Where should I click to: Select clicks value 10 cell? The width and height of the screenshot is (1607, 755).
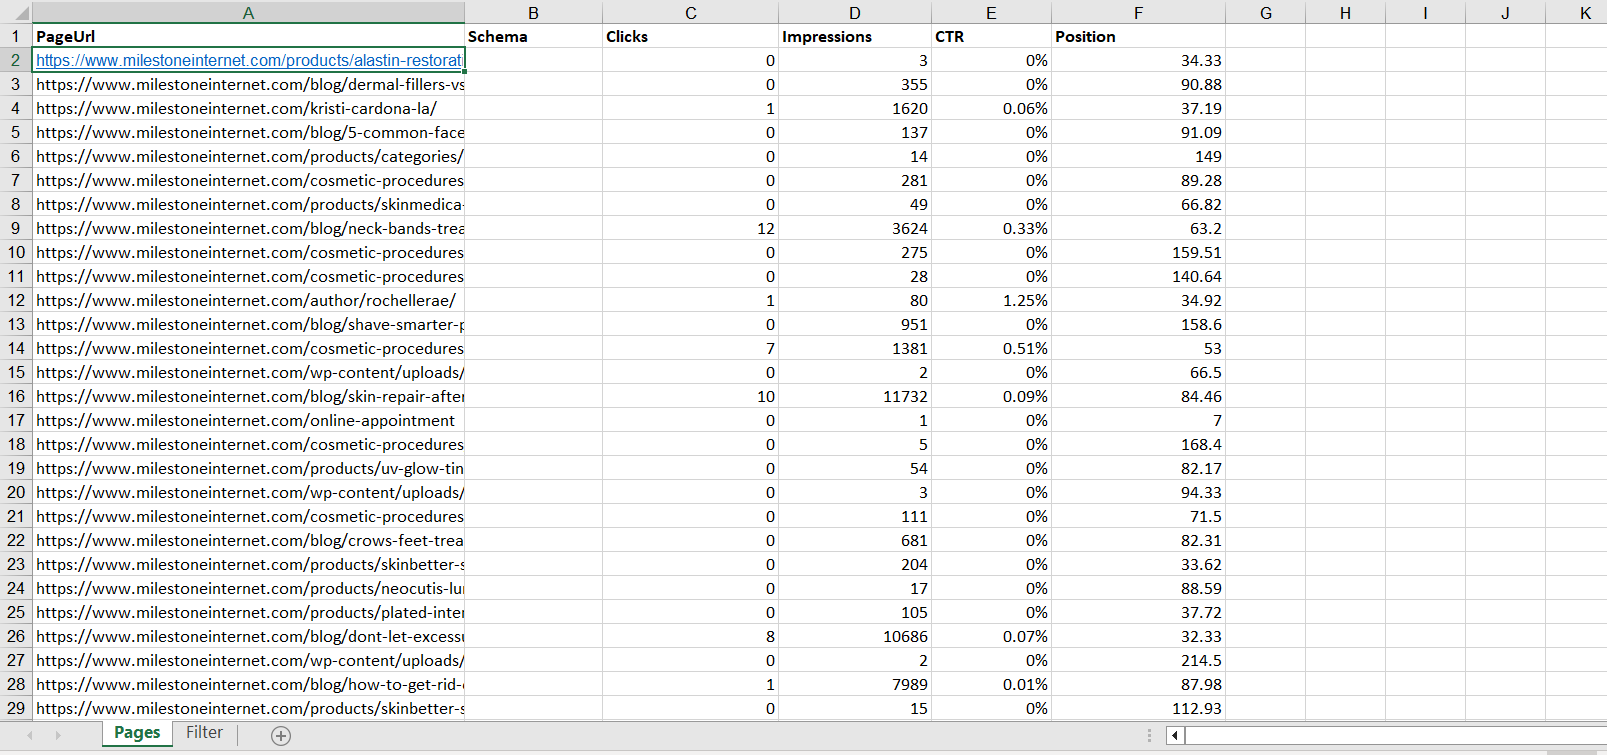click(690, 396)
